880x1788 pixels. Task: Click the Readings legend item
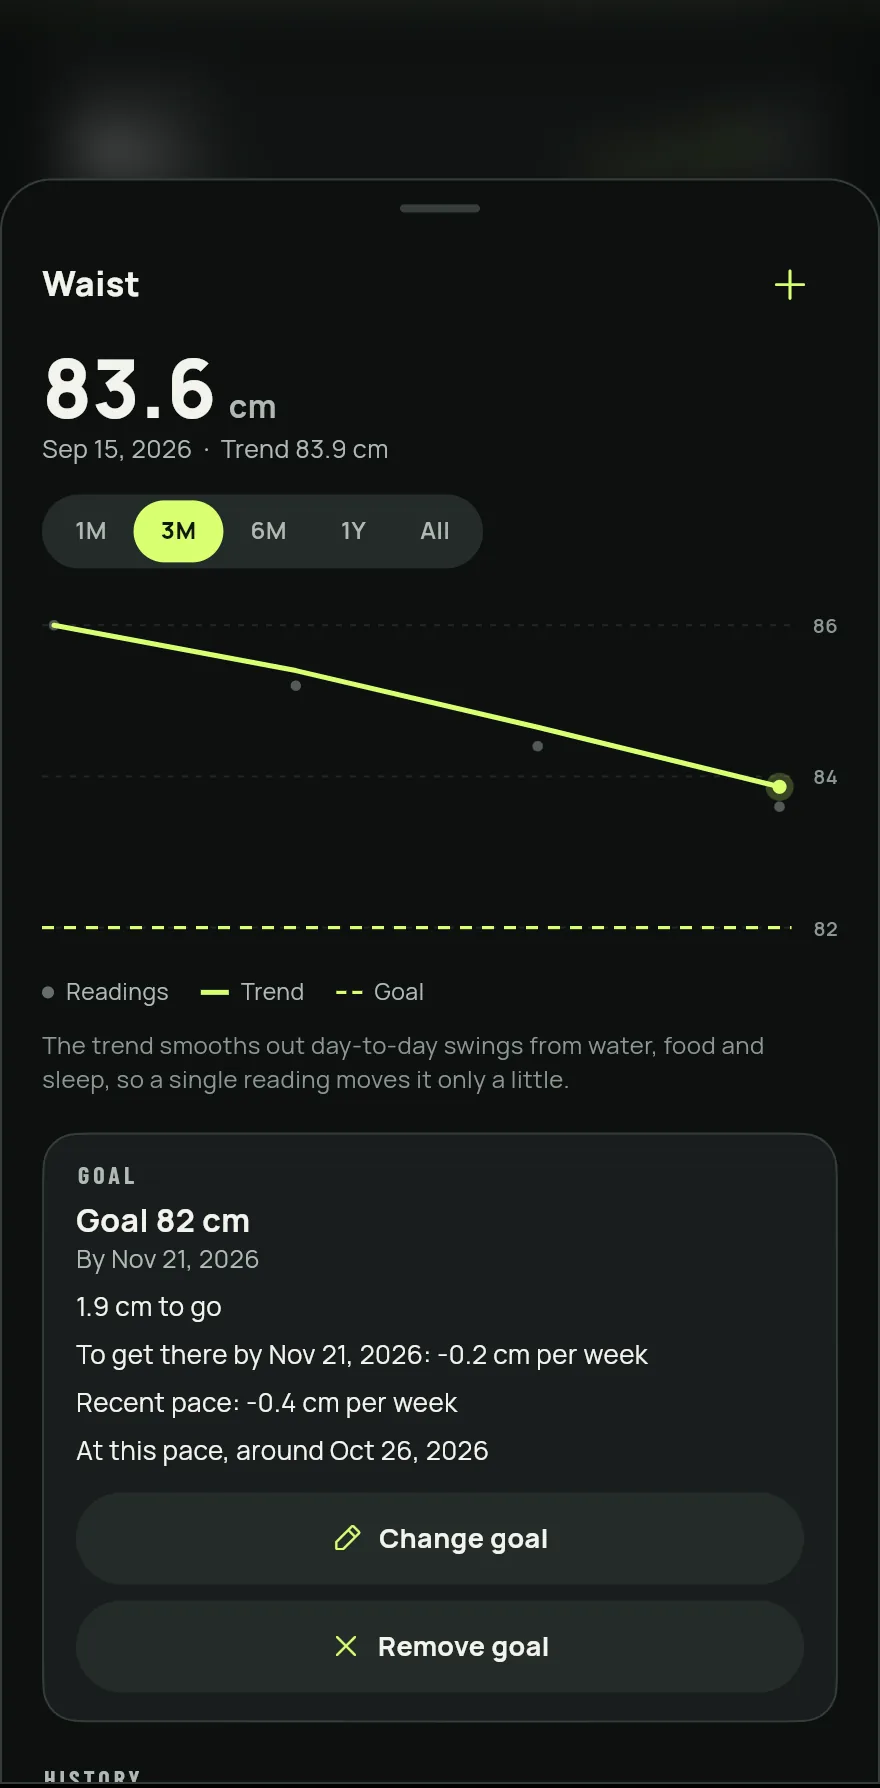(105, 992)
